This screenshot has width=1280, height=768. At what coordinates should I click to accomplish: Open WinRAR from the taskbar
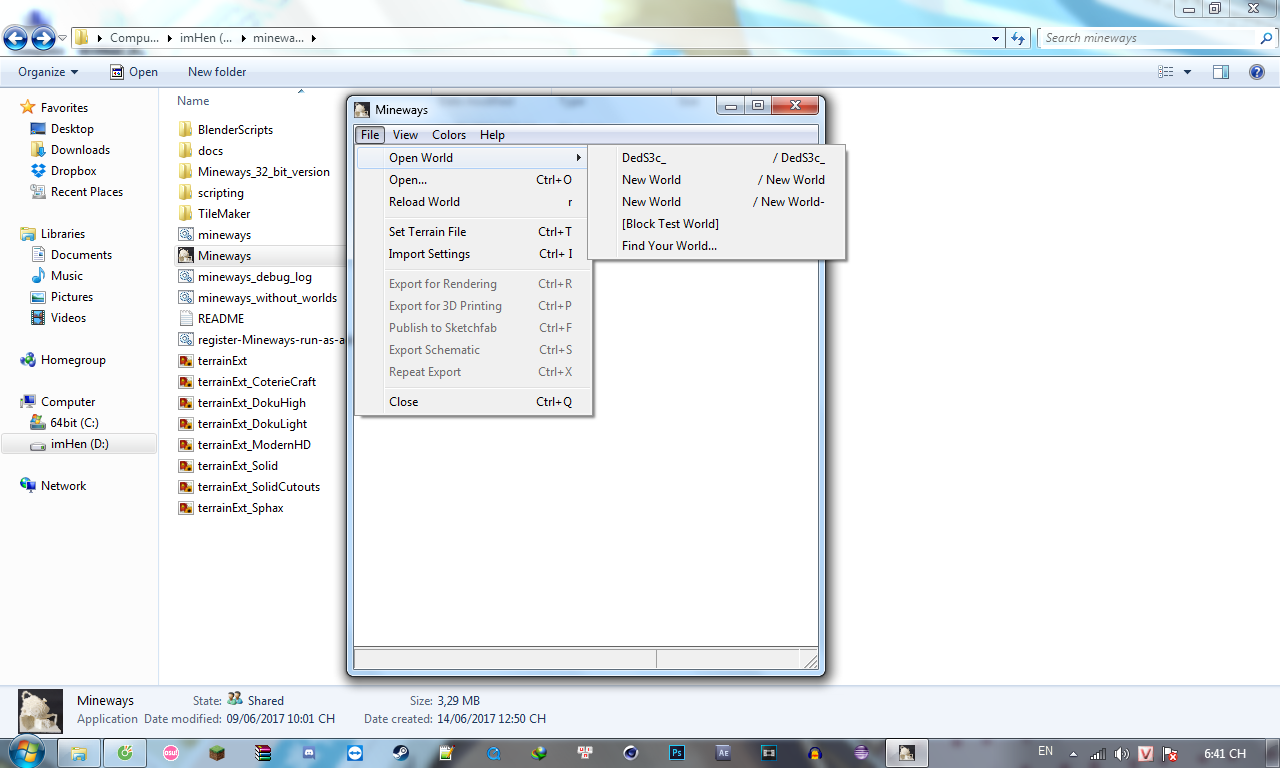[x=264, y=753]
